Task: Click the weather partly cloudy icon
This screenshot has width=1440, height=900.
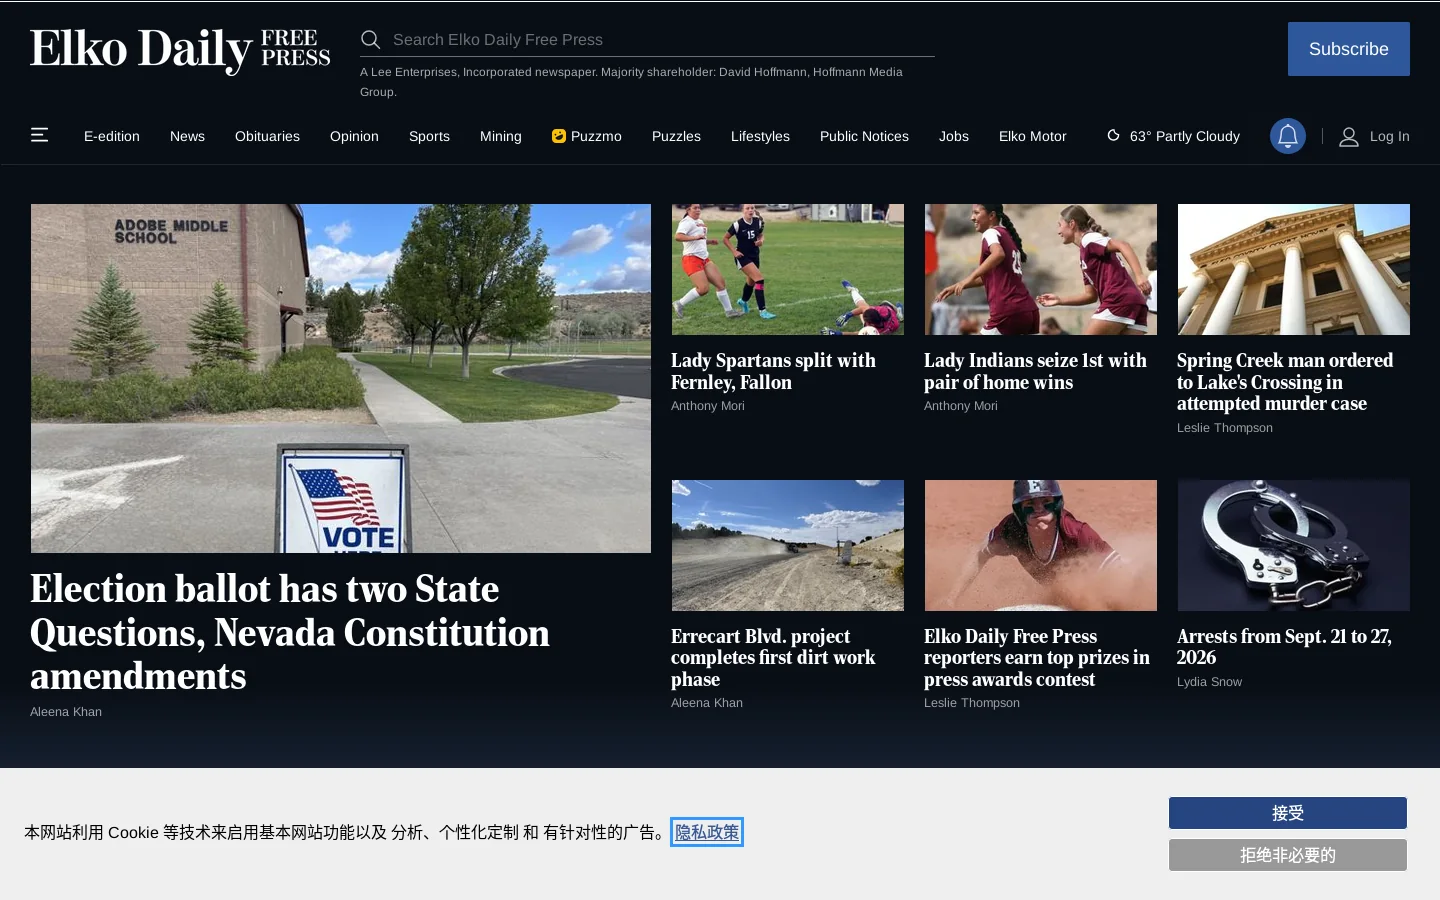Action: pos(1113,135)
